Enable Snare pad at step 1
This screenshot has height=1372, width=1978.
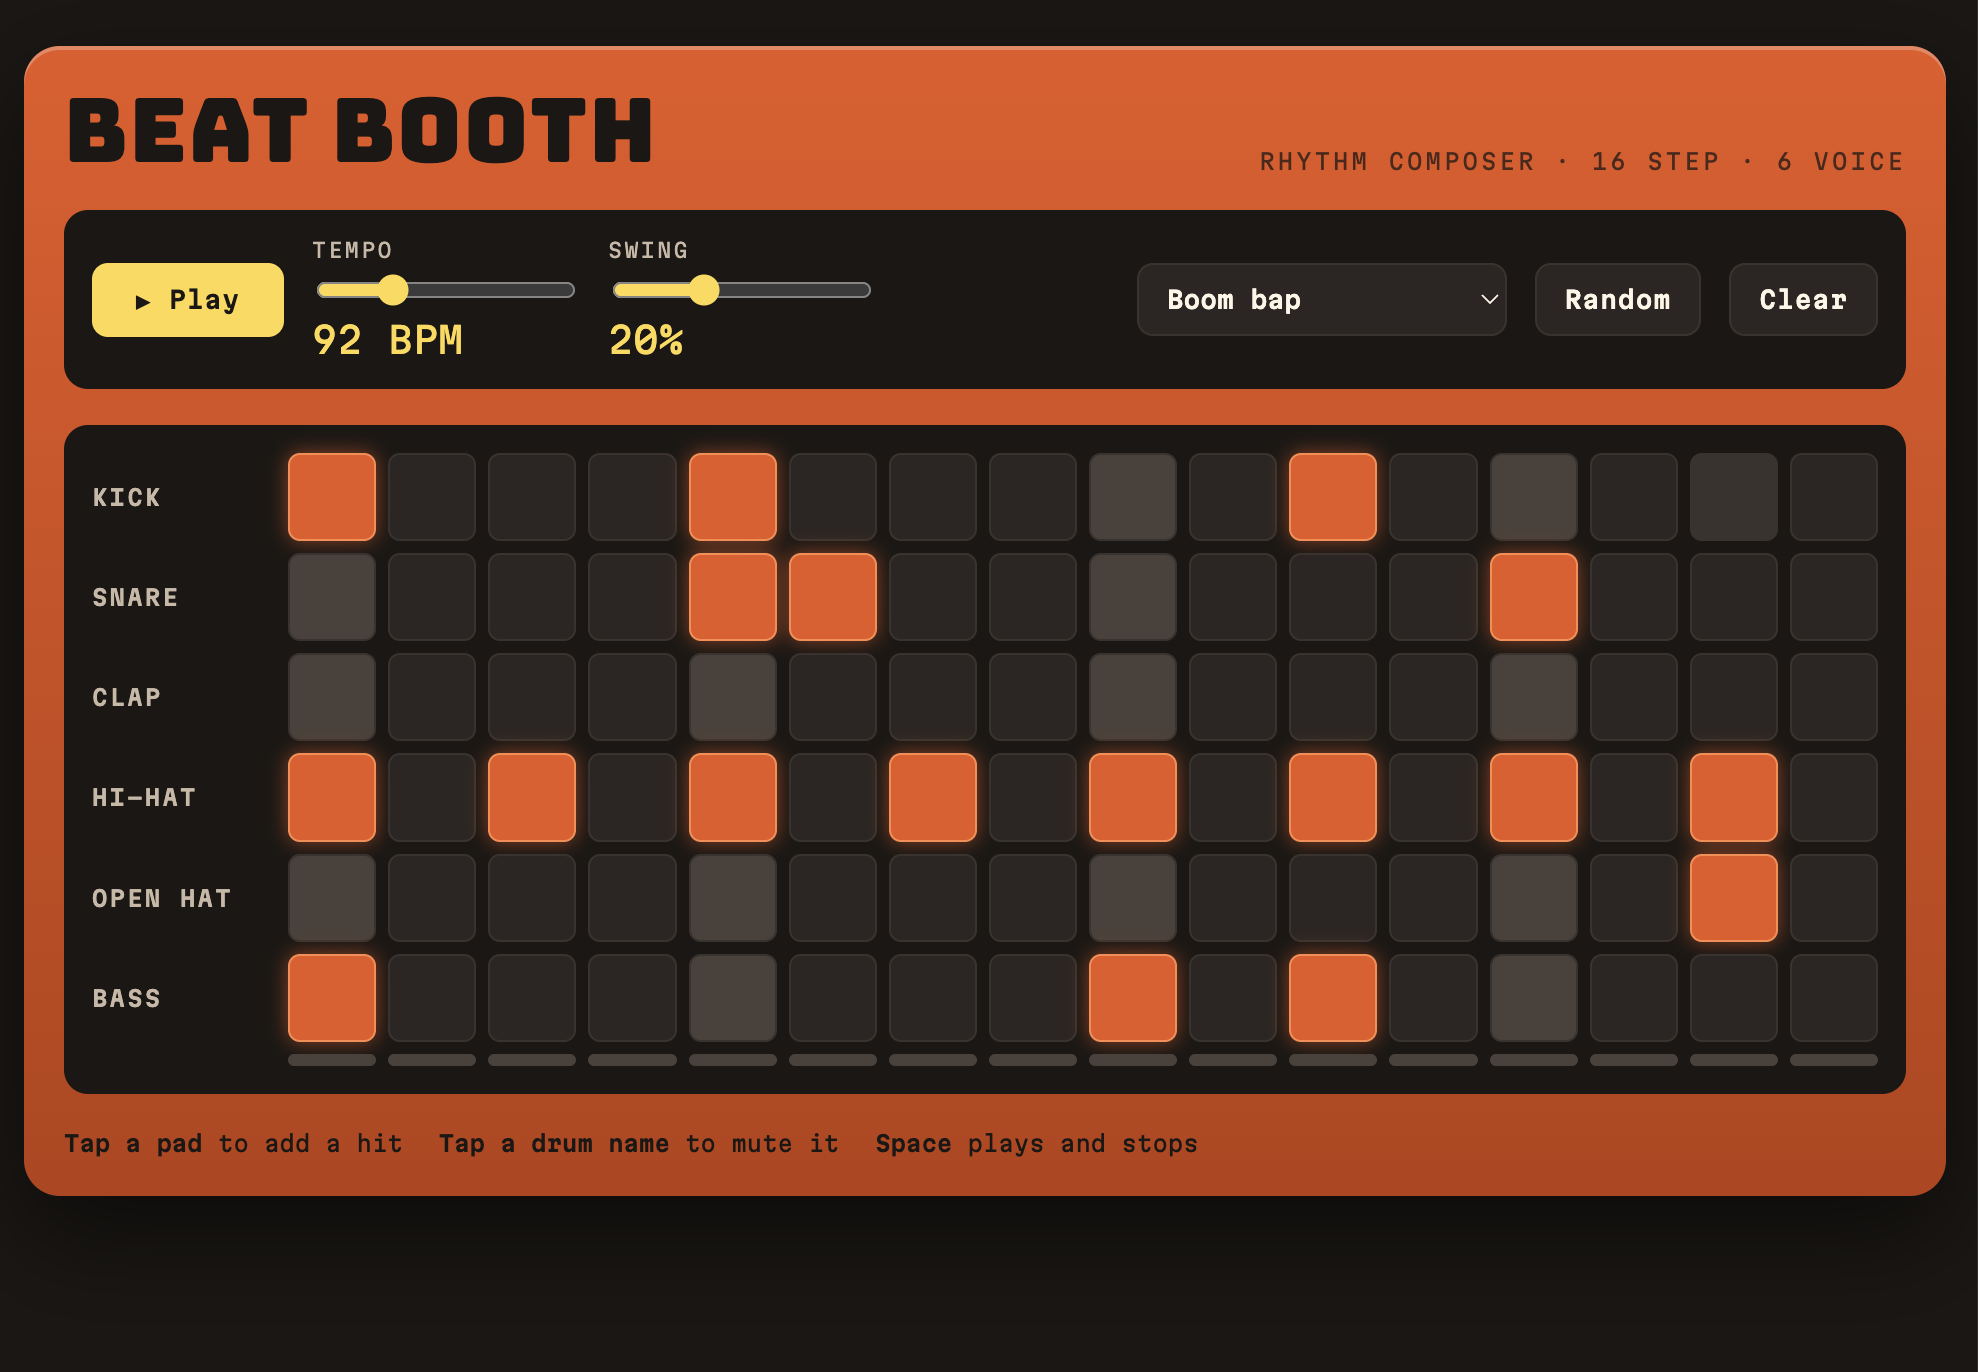click(332, 597)
